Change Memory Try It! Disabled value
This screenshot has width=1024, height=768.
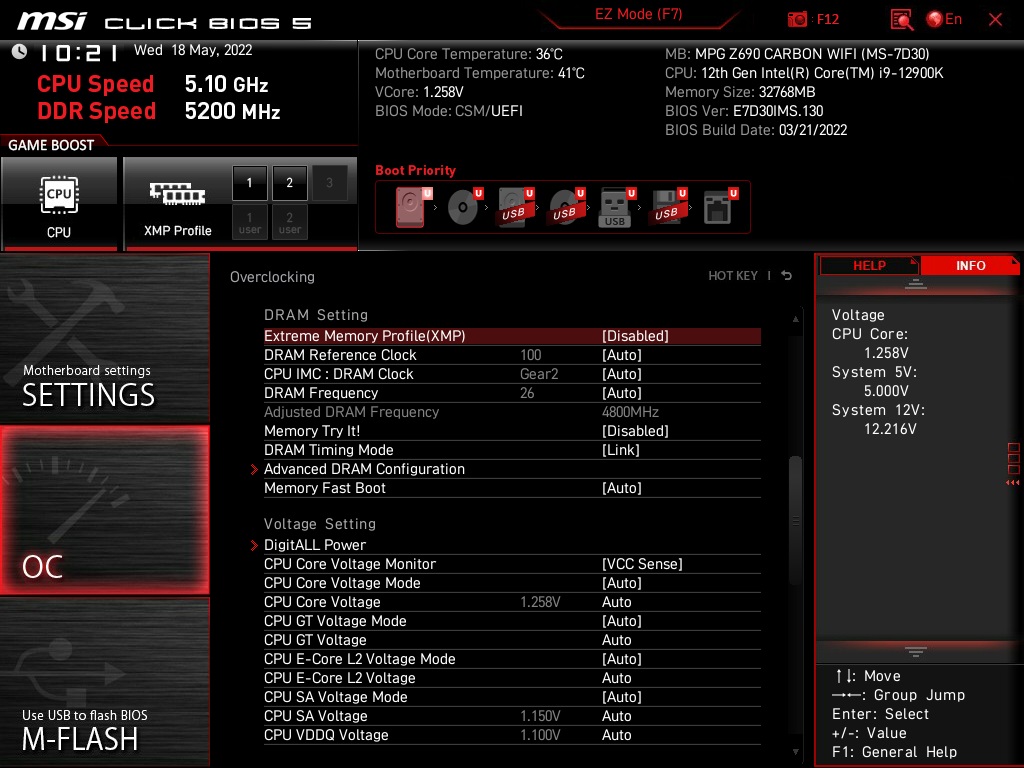(x=512, y=431)
